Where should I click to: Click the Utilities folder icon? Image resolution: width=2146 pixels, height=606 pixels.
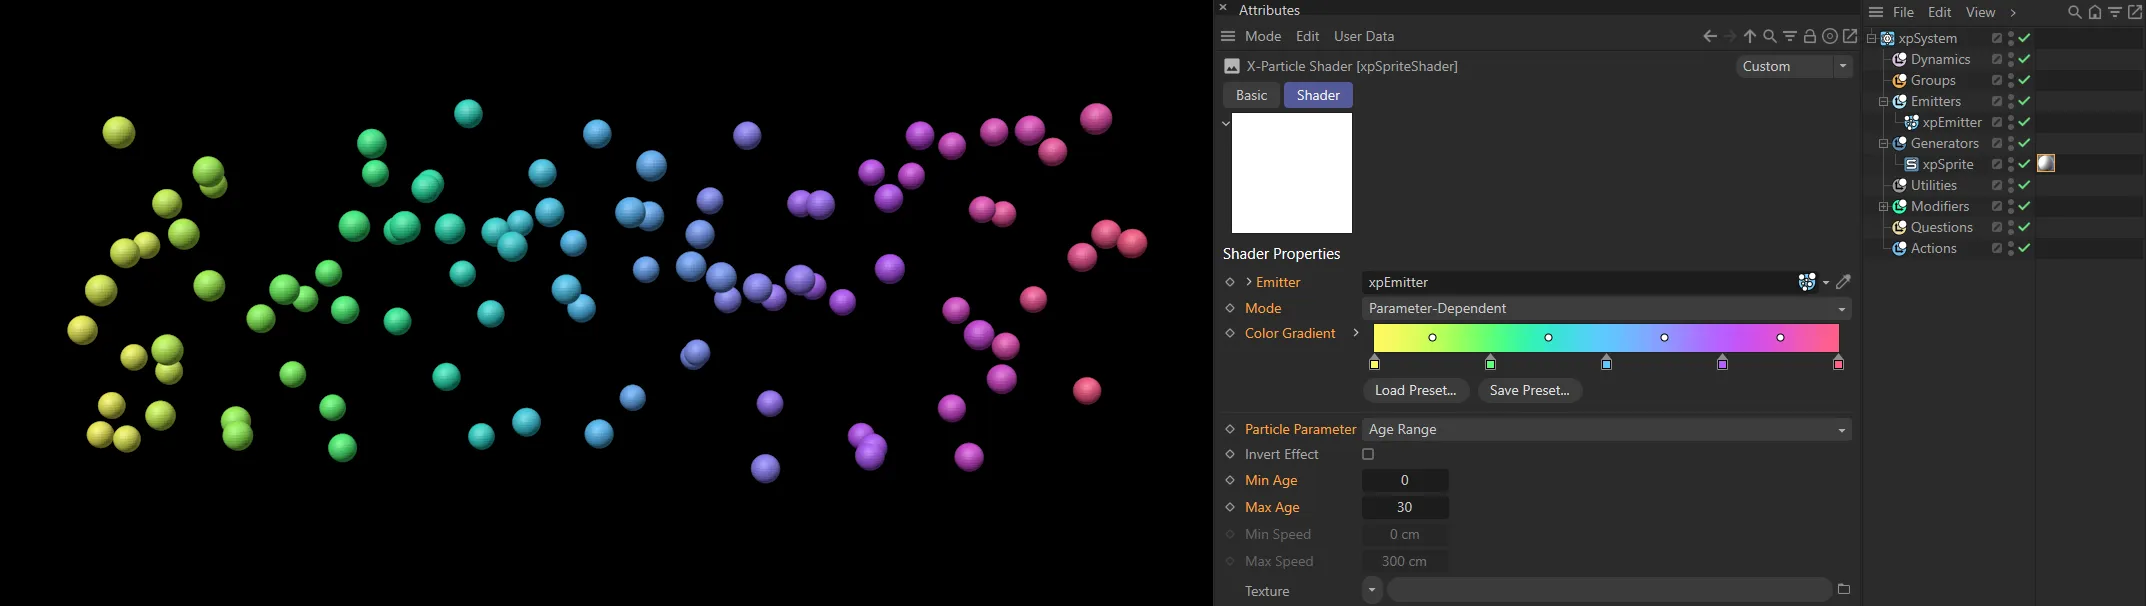coord(1899,185)
